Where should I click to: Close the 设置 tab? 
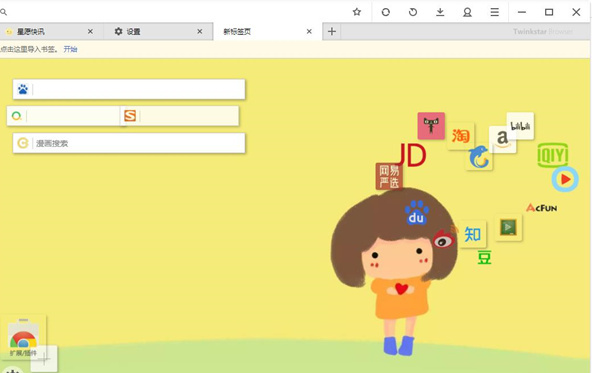point(200,31)
